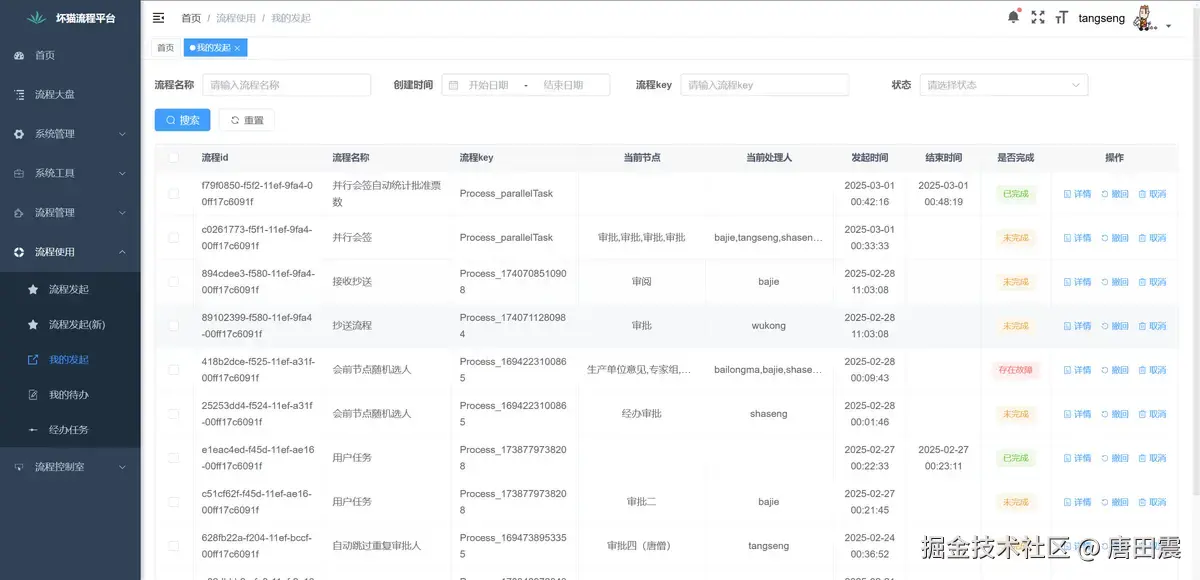Click 撤回 for the 审批二 row
Screen dimensions: 1200x580
click(1115, 502)
